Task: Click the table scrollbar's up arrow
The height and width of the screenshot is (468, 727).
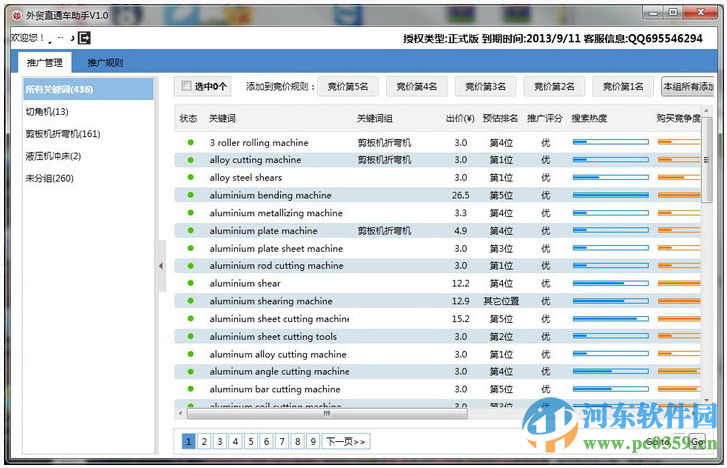Action: [706, 111]
